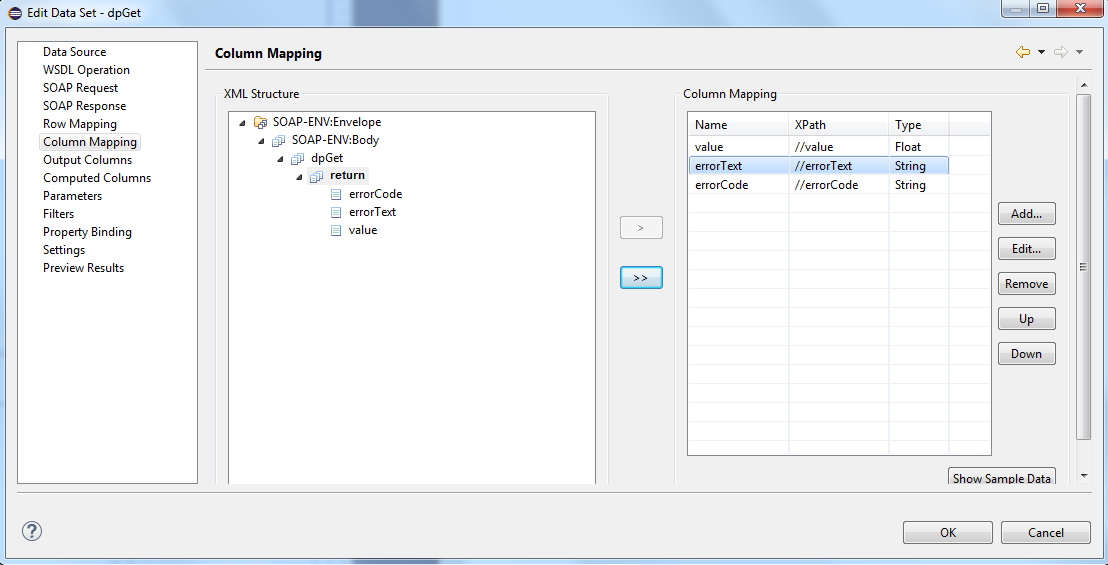Go to the SOAP Request page

80,88
